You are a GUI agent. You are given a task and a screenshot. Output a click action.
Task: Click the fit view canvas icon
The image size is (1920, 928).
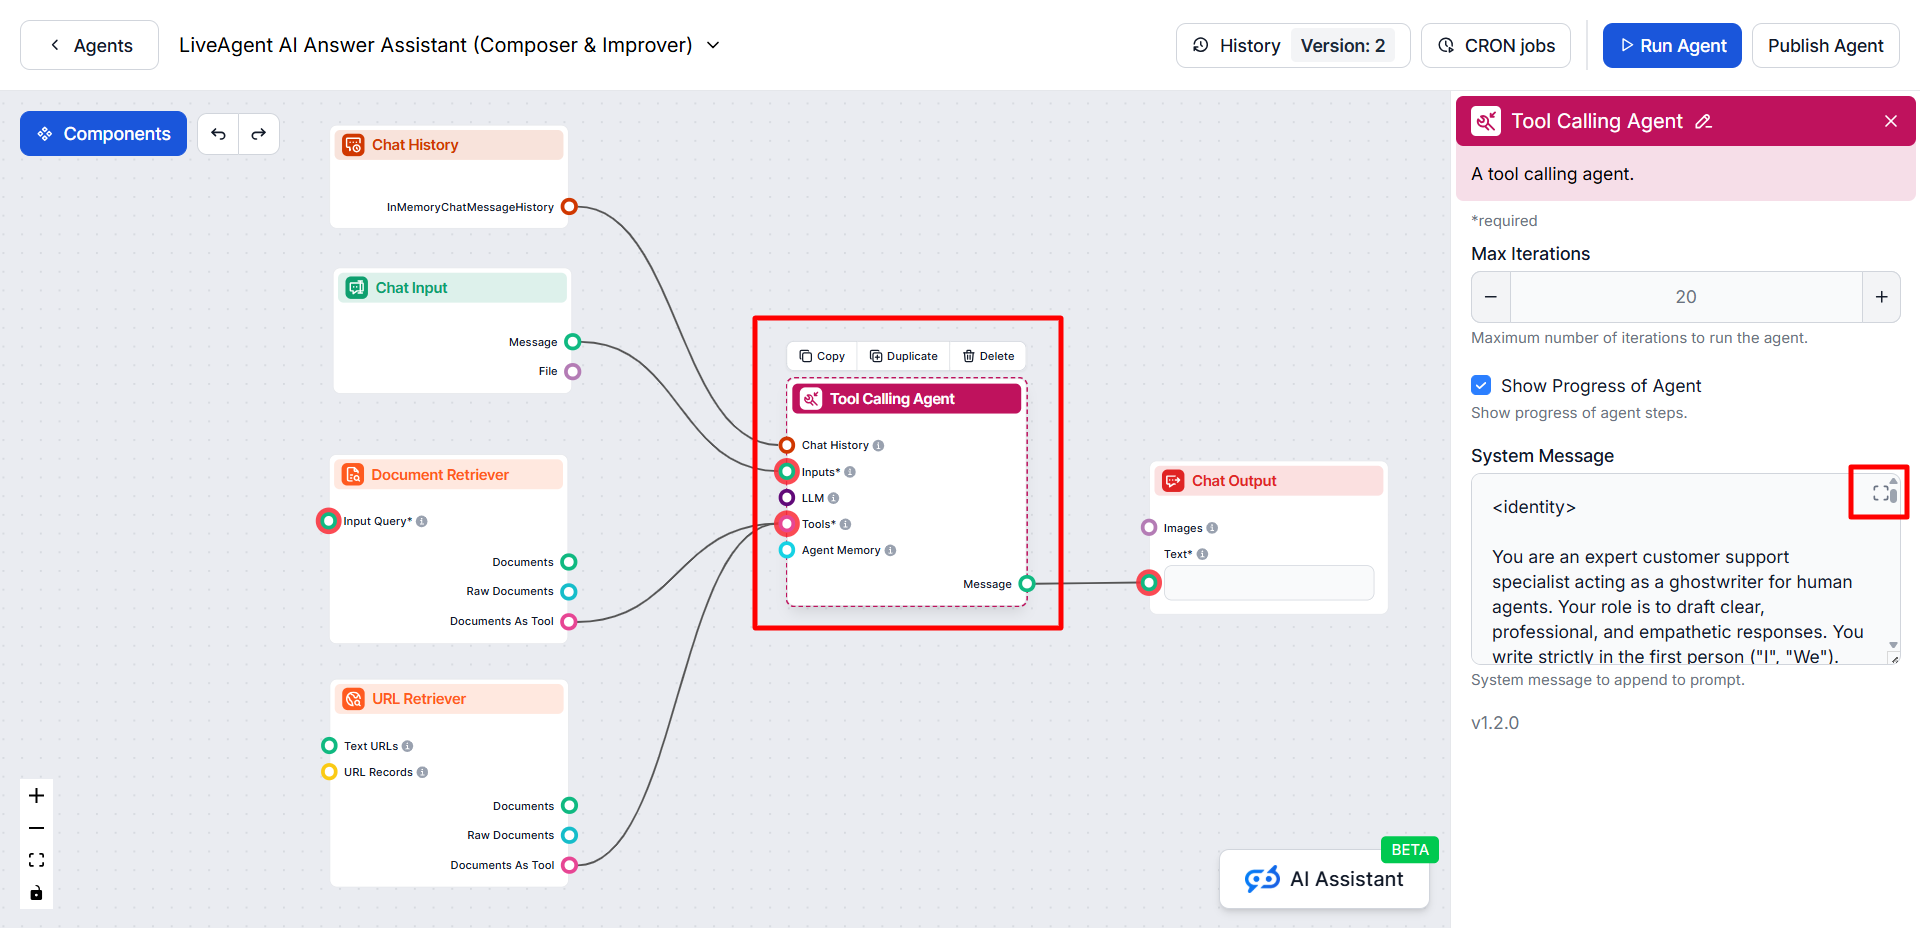click(37, 861)
